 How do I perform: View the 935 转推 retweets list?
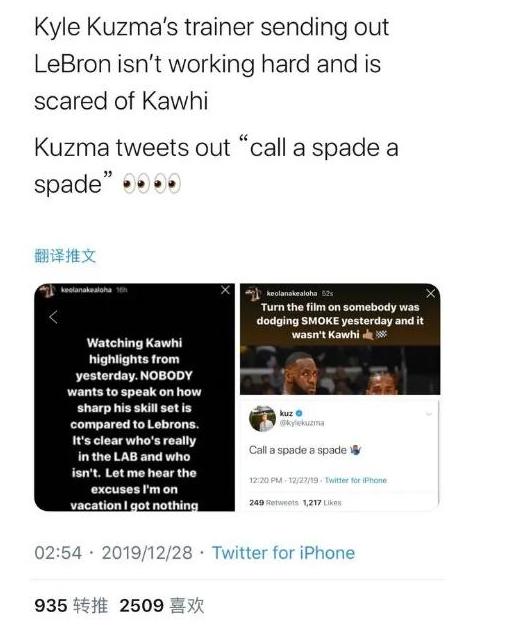click(x=71, y=605)
